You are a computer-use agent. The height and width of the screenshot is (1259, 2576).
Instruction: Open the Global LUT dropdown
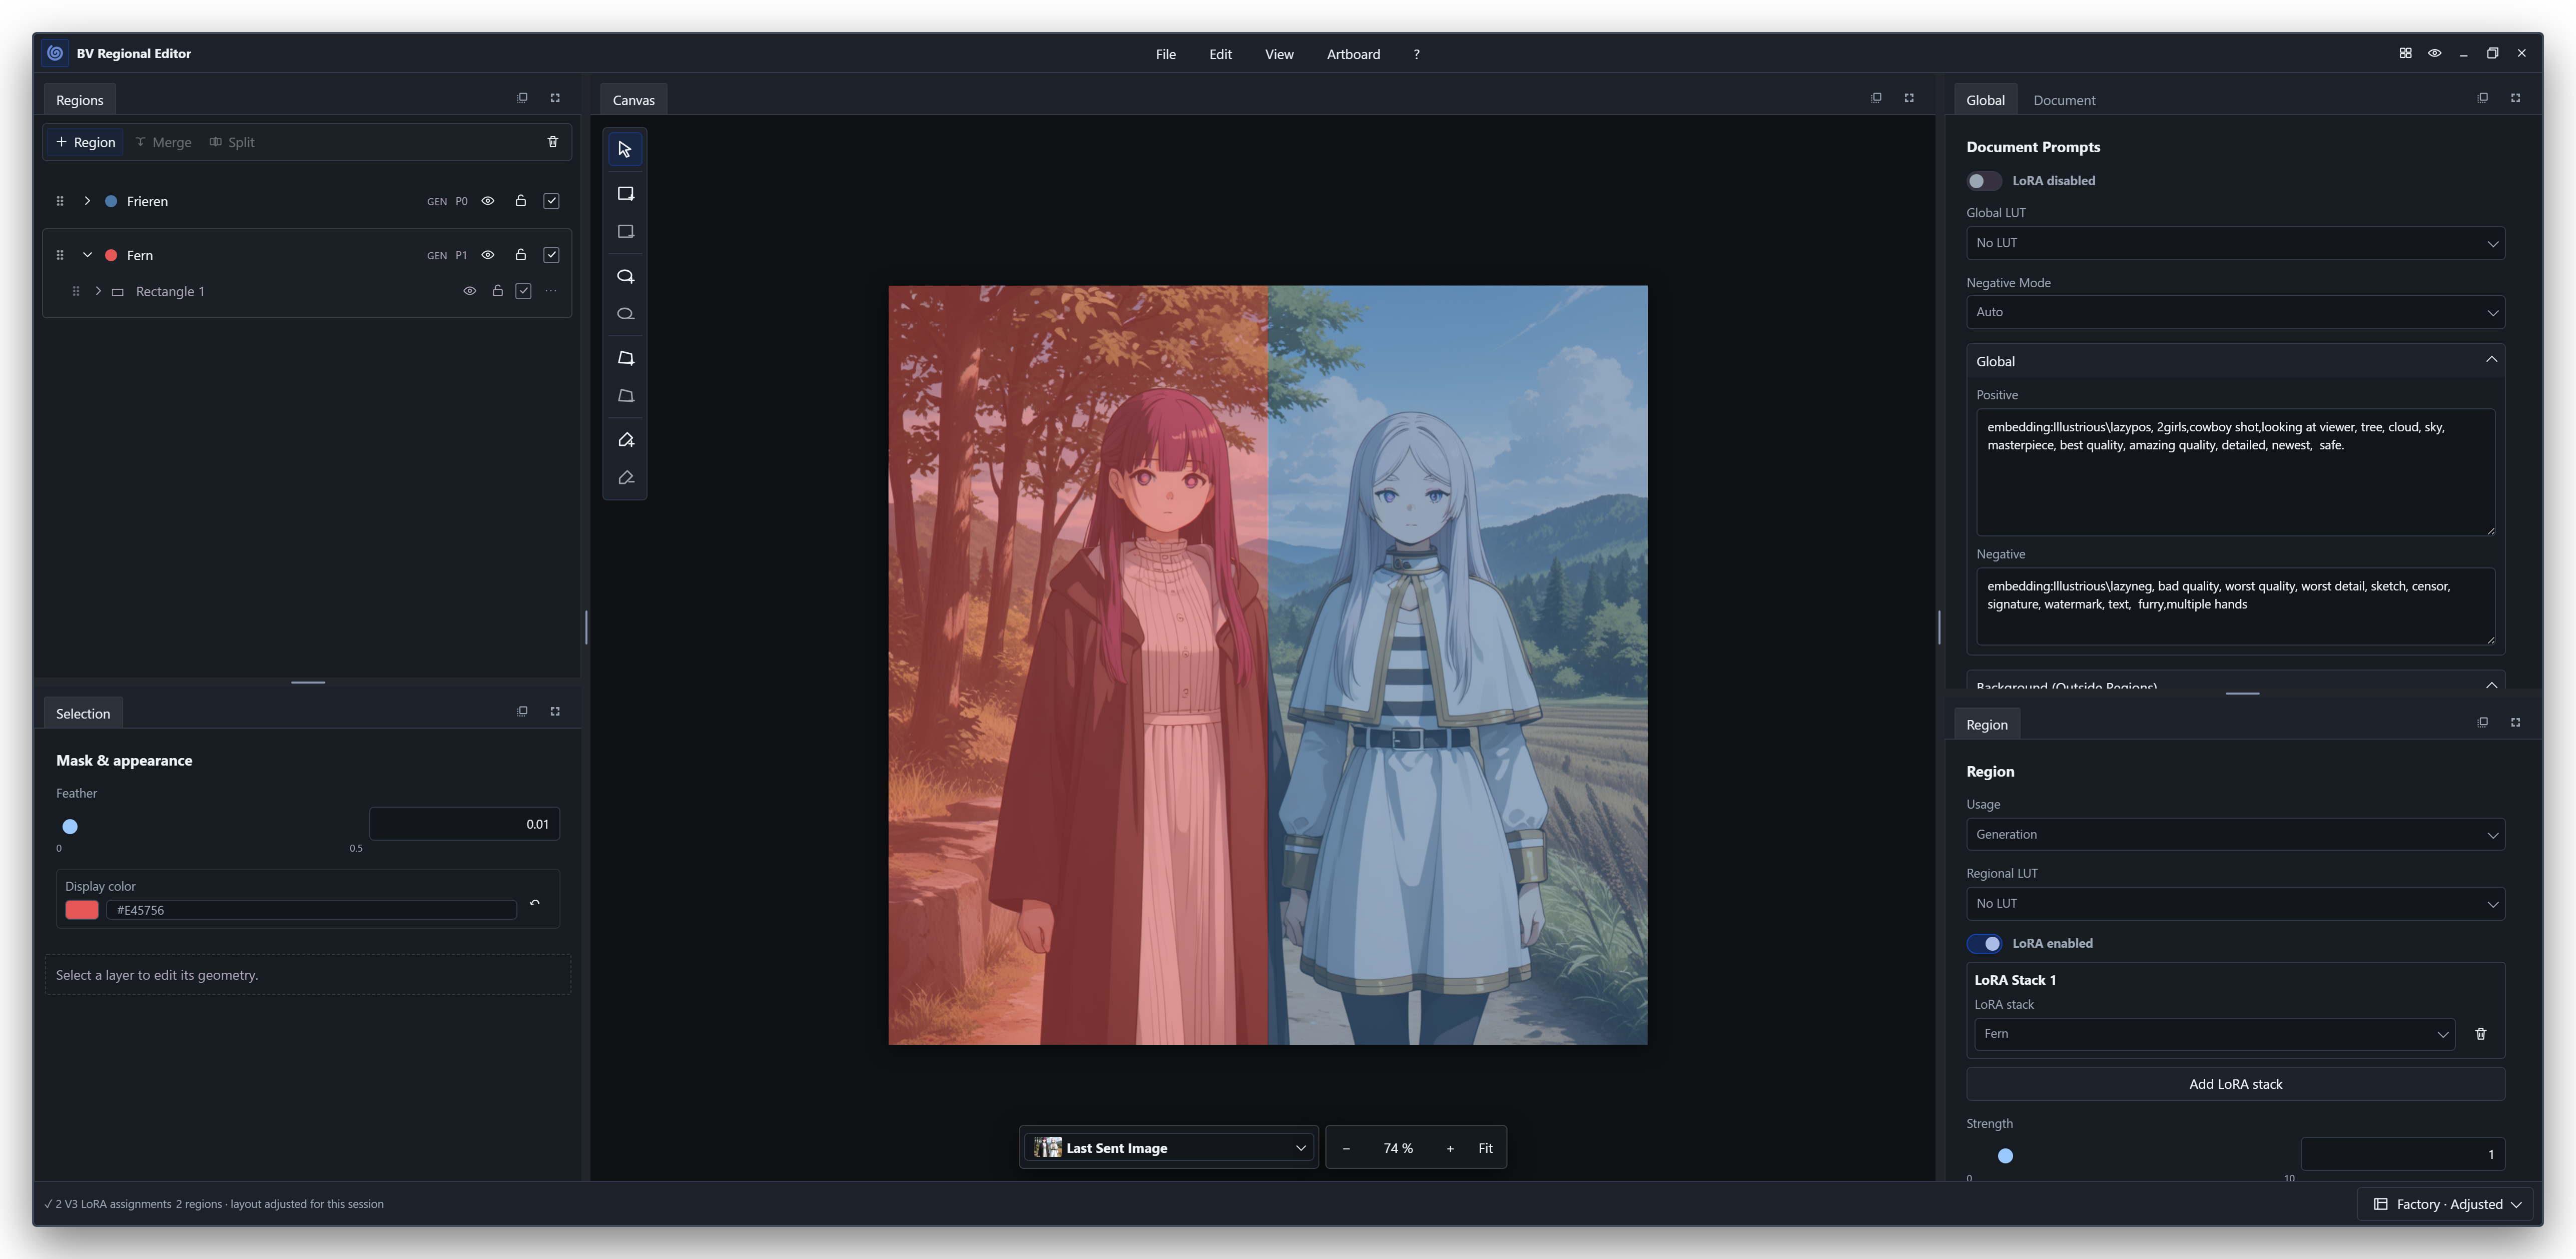(x=2235, y=243)
